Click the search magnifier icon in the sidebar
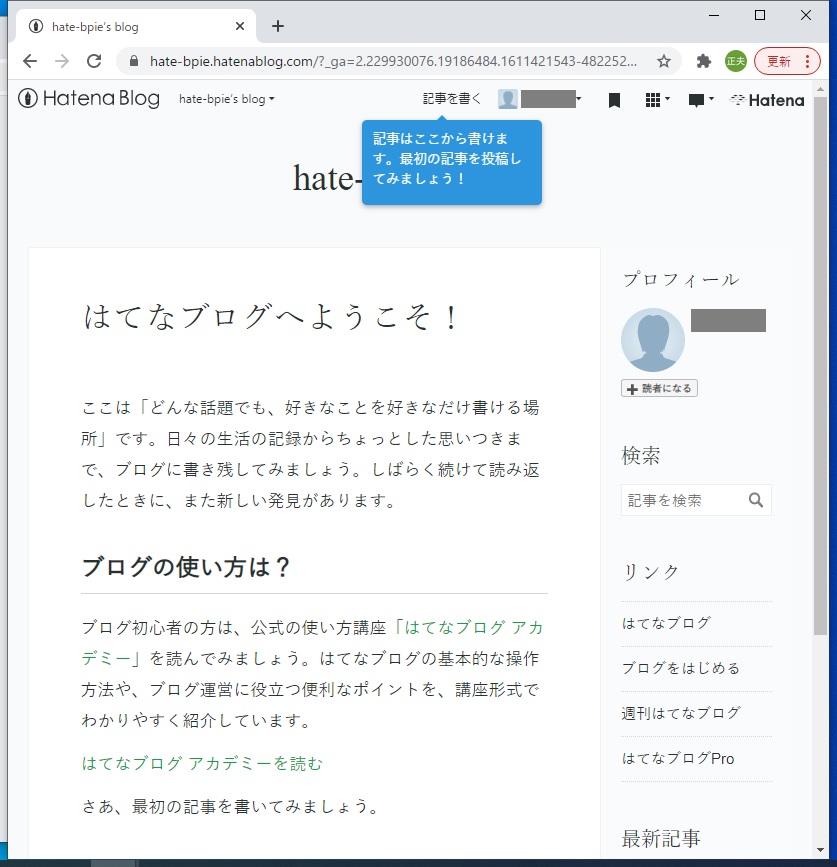The width and height of the screenshot is (837, 867). pyautogui.click(x=757, y=500)
